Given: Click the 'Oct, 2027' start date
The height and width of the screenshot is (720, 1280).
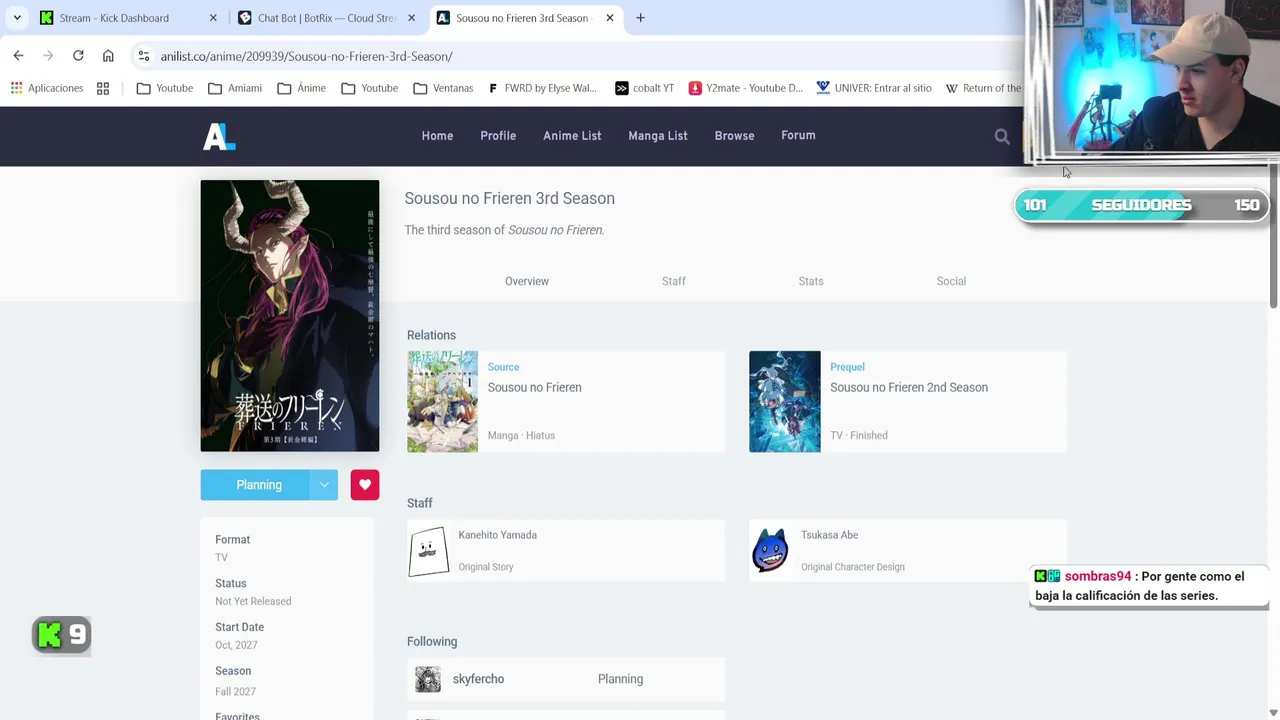Looking at the screenshot, I should [x=236, y=645].
